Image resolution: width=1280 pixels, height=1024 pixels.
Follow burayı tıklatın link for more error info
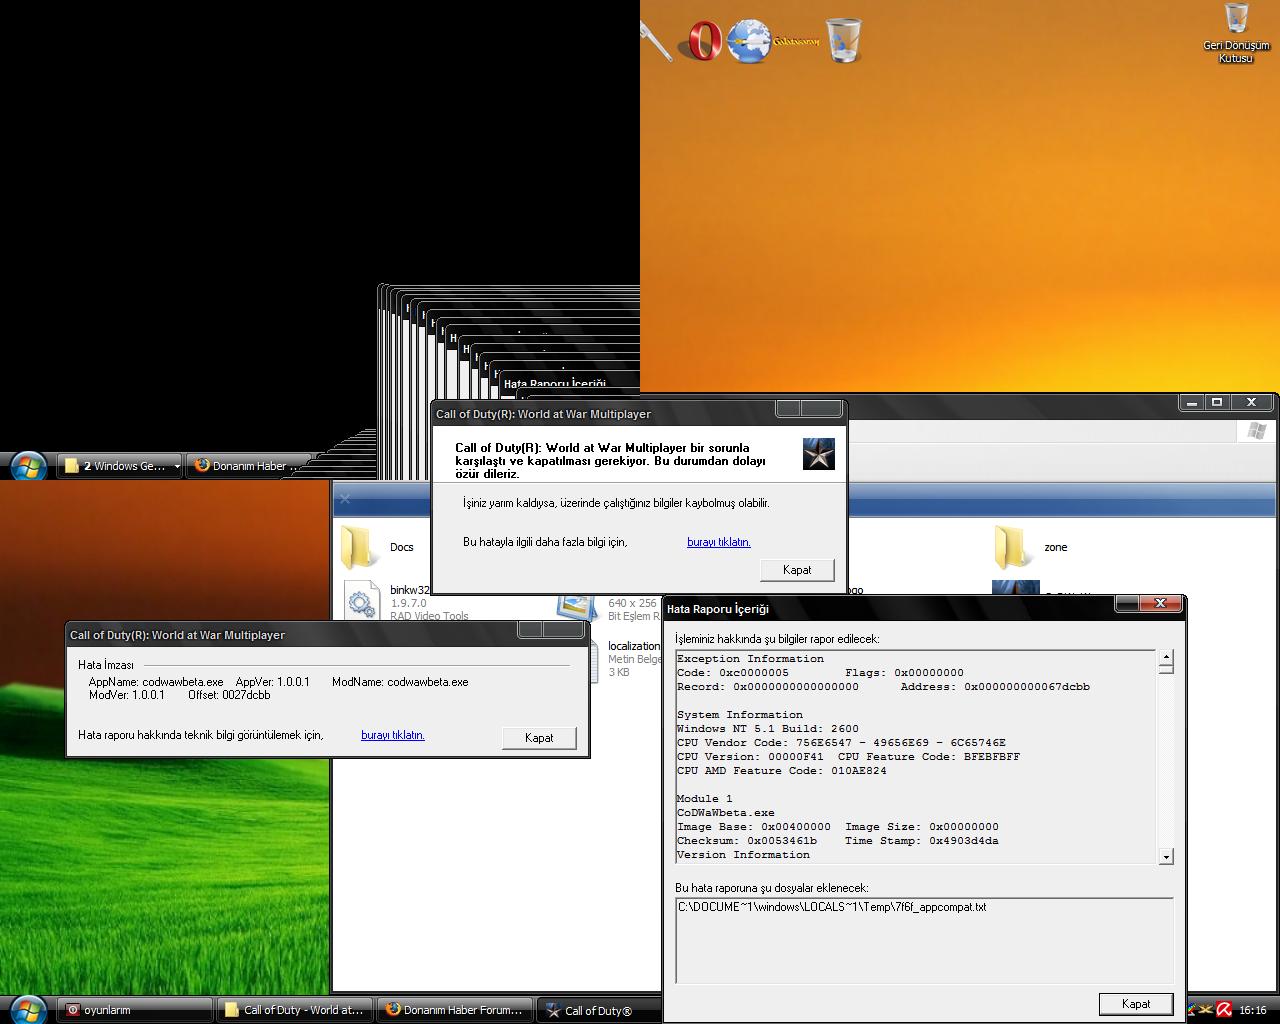click(x=718, y=542)
